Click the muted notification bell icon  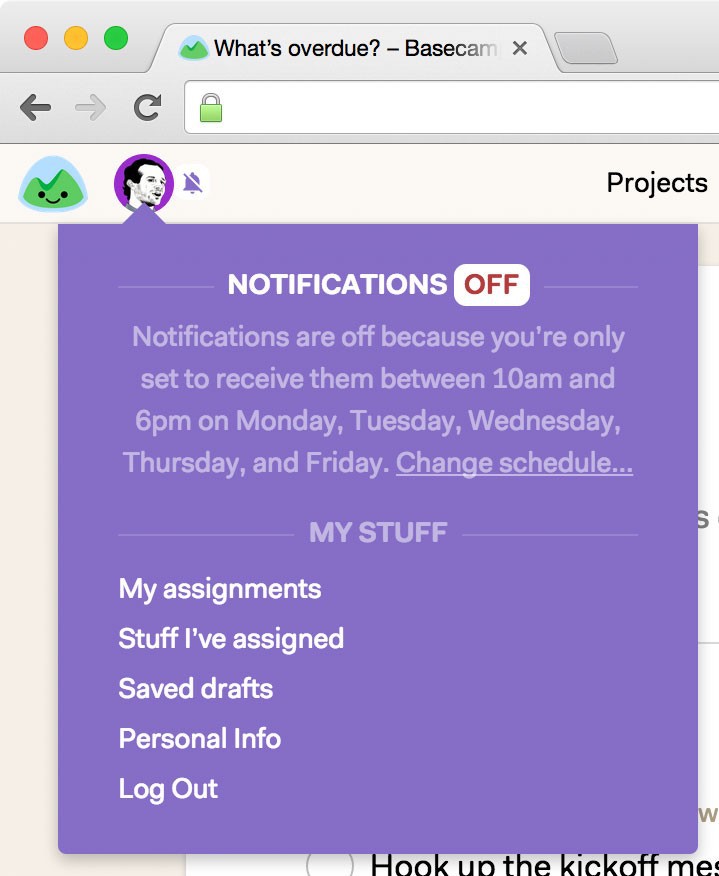[x=193, y=183]
